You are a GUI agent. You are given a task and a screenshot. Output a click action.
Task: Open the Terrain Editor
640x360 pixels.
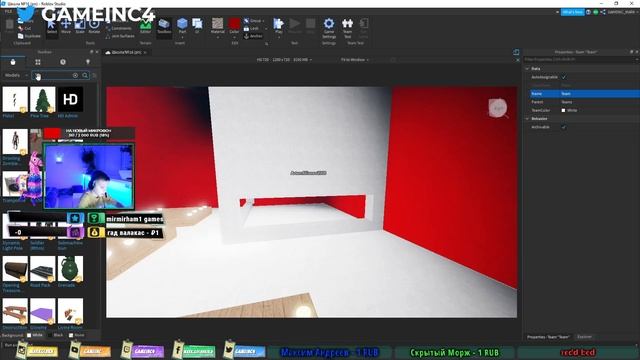[145, 26]
